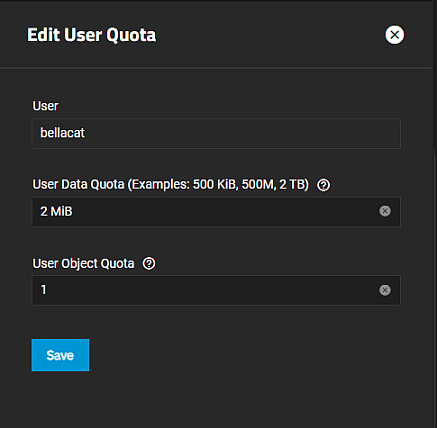Place cursor on the object quota value 1
This screenshot has height=428, width=437.
pyautogui.click(x=43, y=290)
